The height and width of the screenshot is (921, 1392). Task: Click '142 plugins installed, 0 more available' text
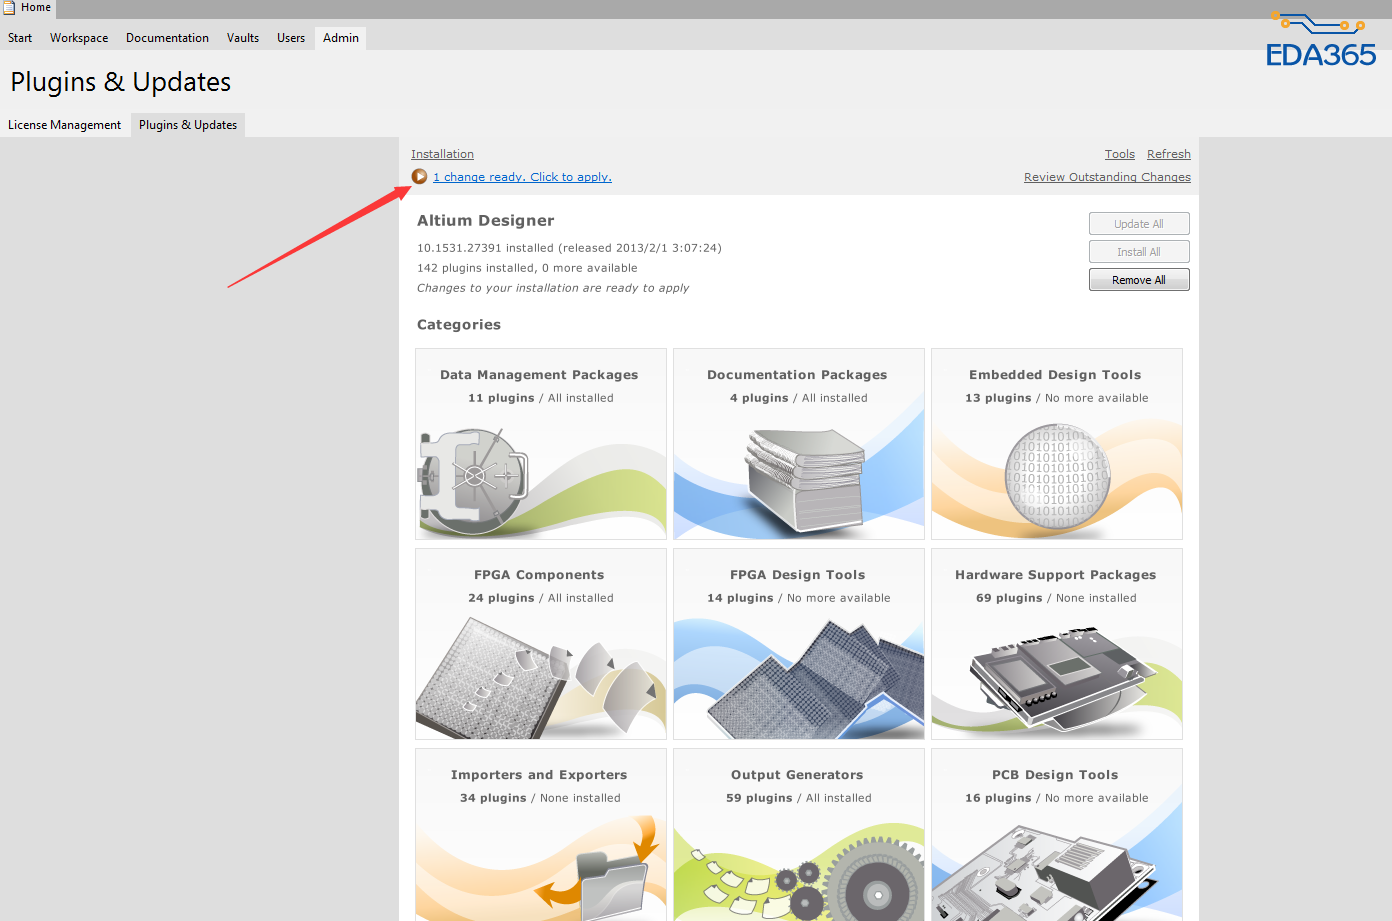[x=527, y=268]
